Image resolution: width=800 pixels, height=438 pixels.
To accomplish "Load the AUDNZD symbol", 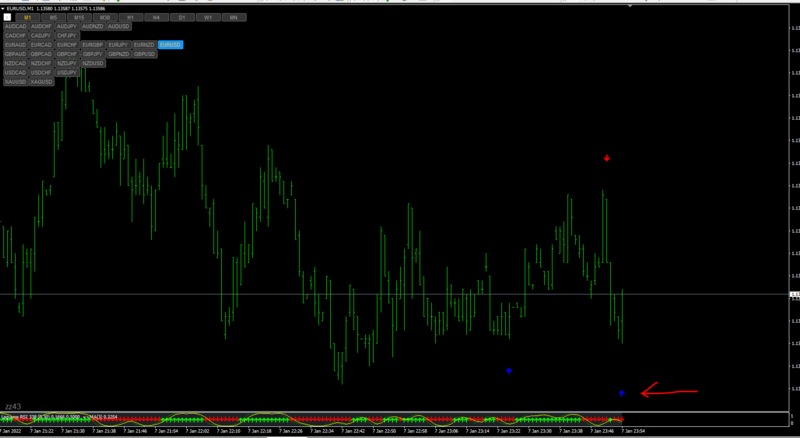I will click(93, 27).
